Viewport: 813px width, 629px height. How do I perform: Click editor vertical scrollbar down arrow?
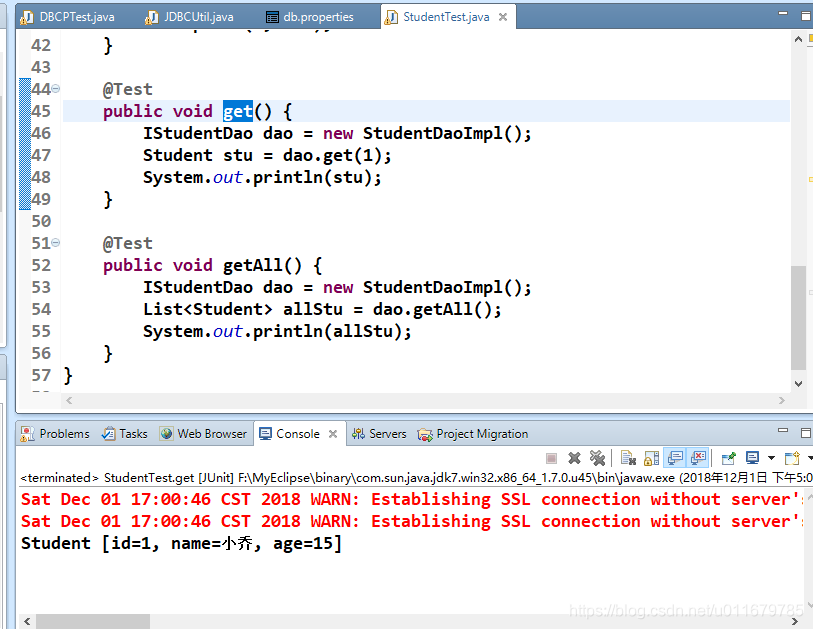[798, 384]
